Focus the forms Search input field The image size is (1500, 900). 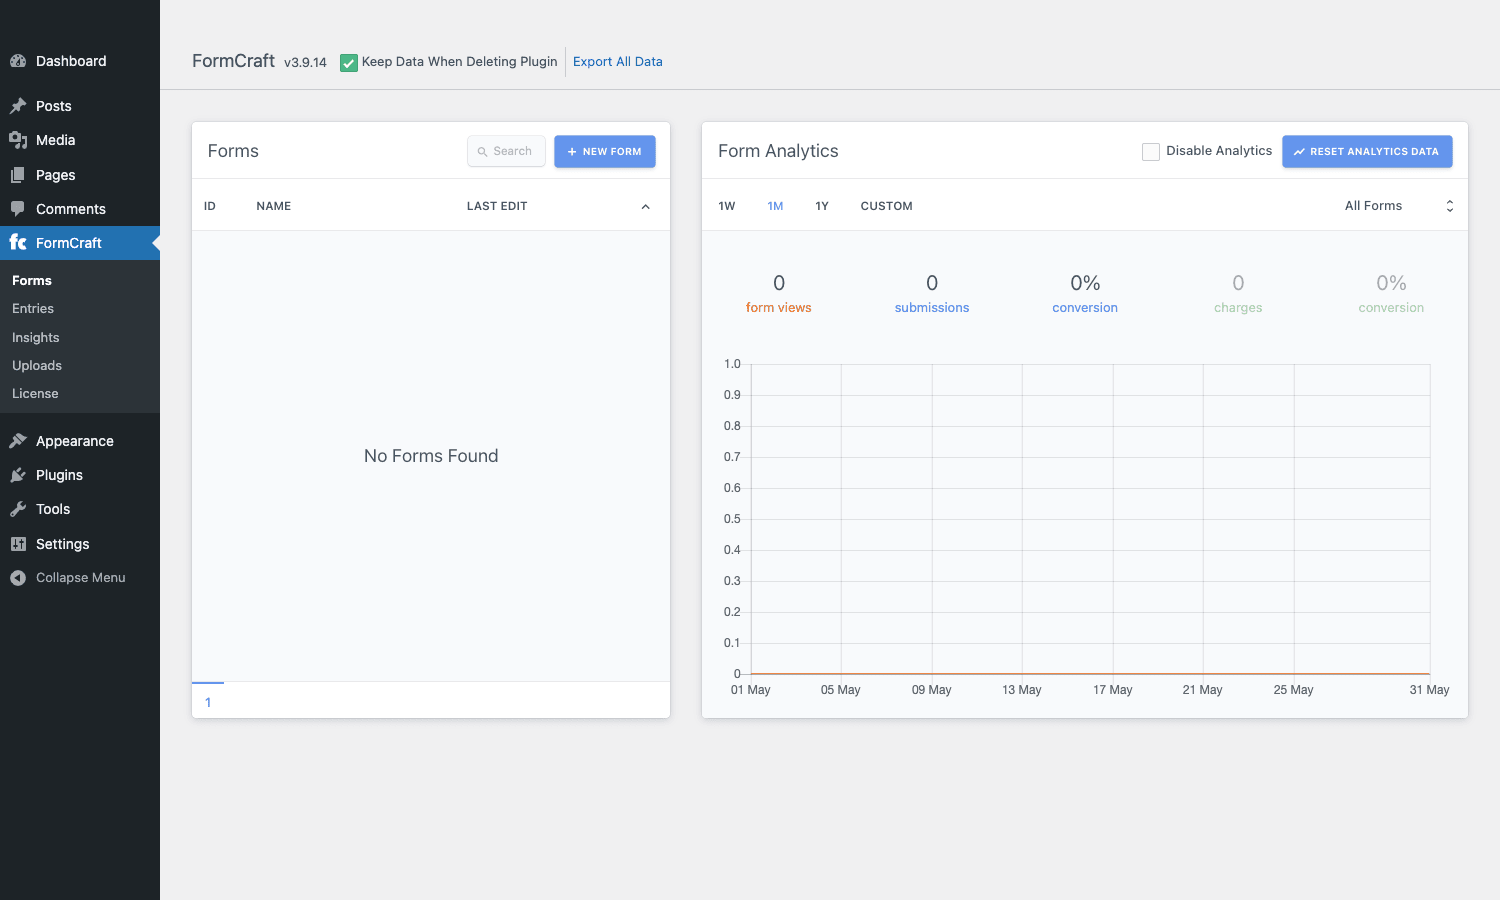pos(506,152)
